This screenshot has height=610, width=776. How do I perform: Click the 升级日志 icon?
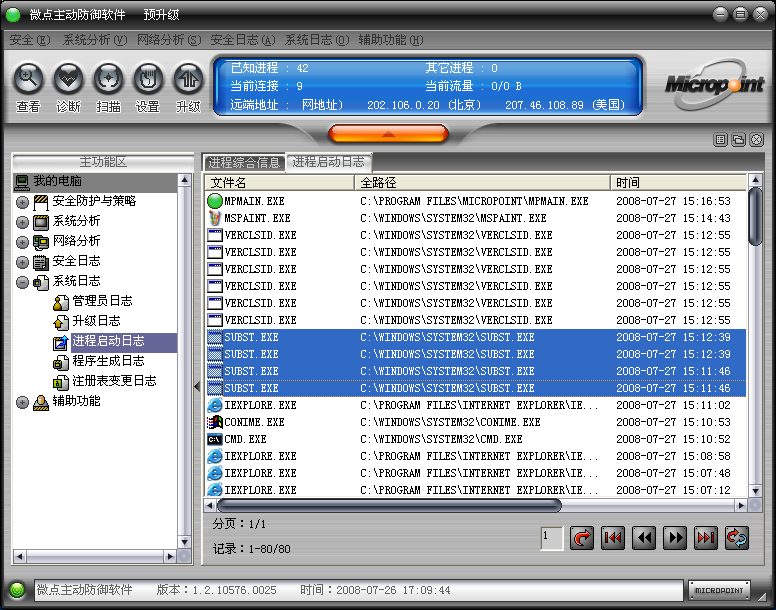[x=60, y=322]
